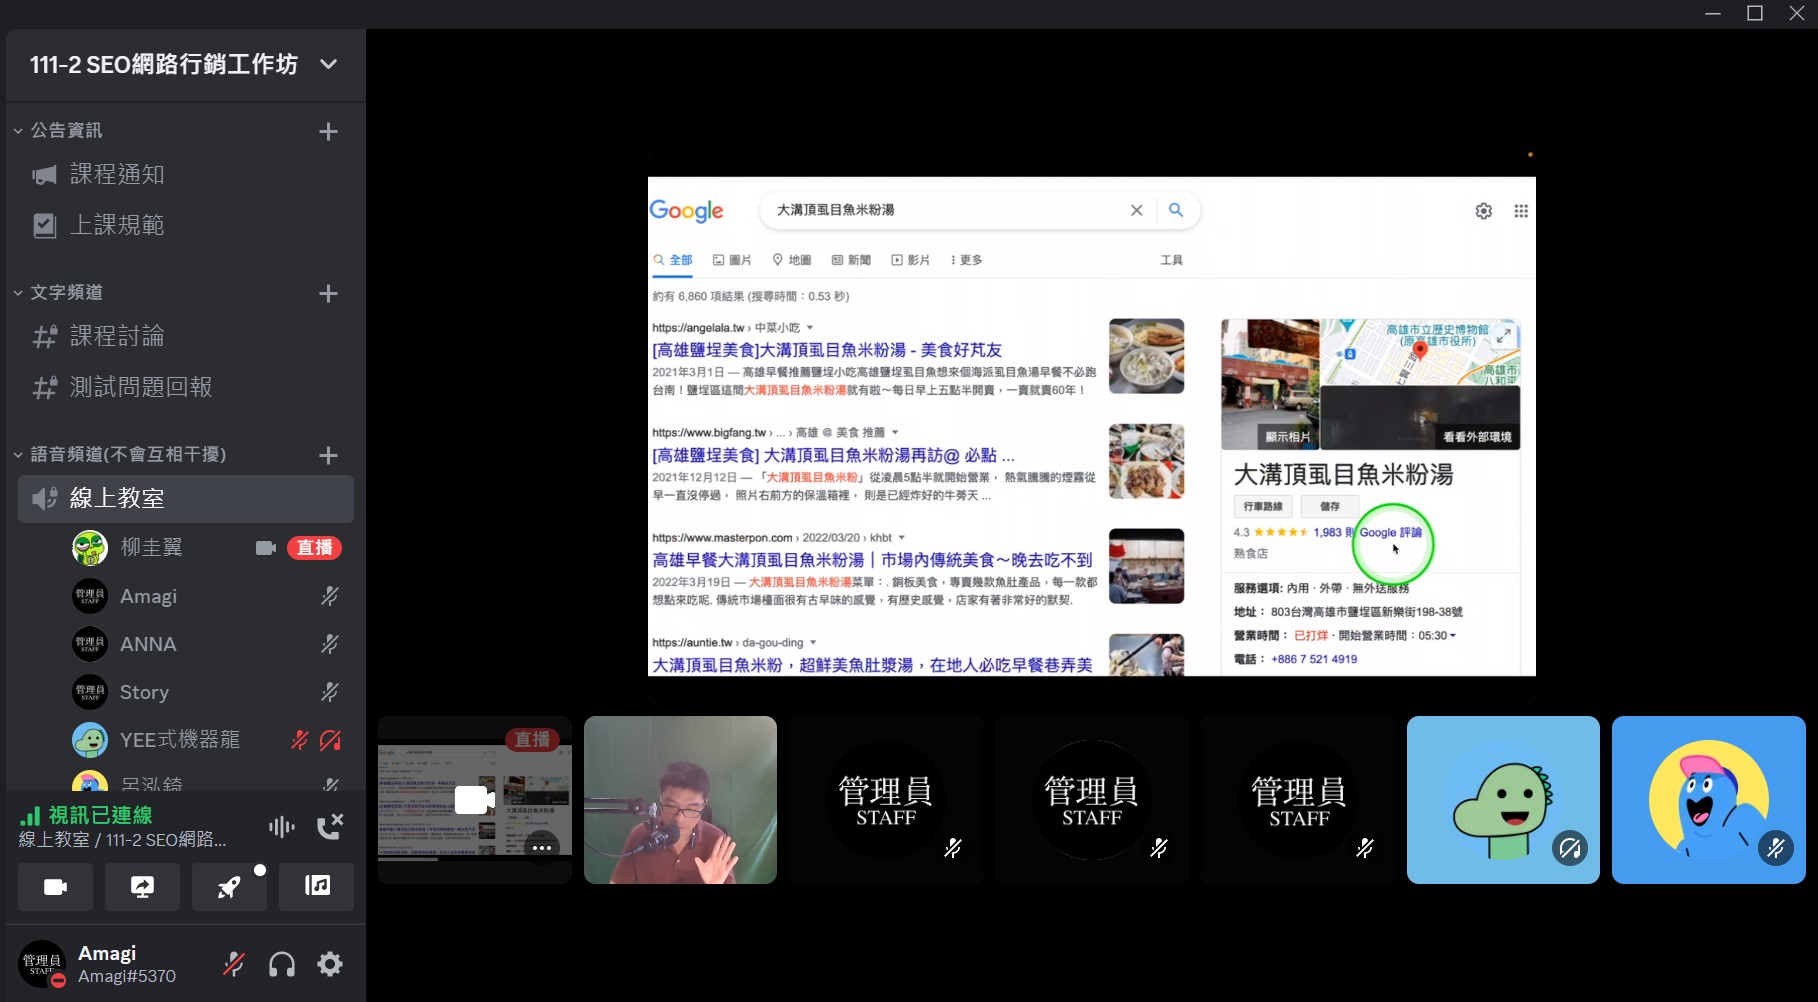Click the muted mic icon beside Story
Viewport: 1818px width, 1002px height.
pyautogui.click(x=329, y=692)
